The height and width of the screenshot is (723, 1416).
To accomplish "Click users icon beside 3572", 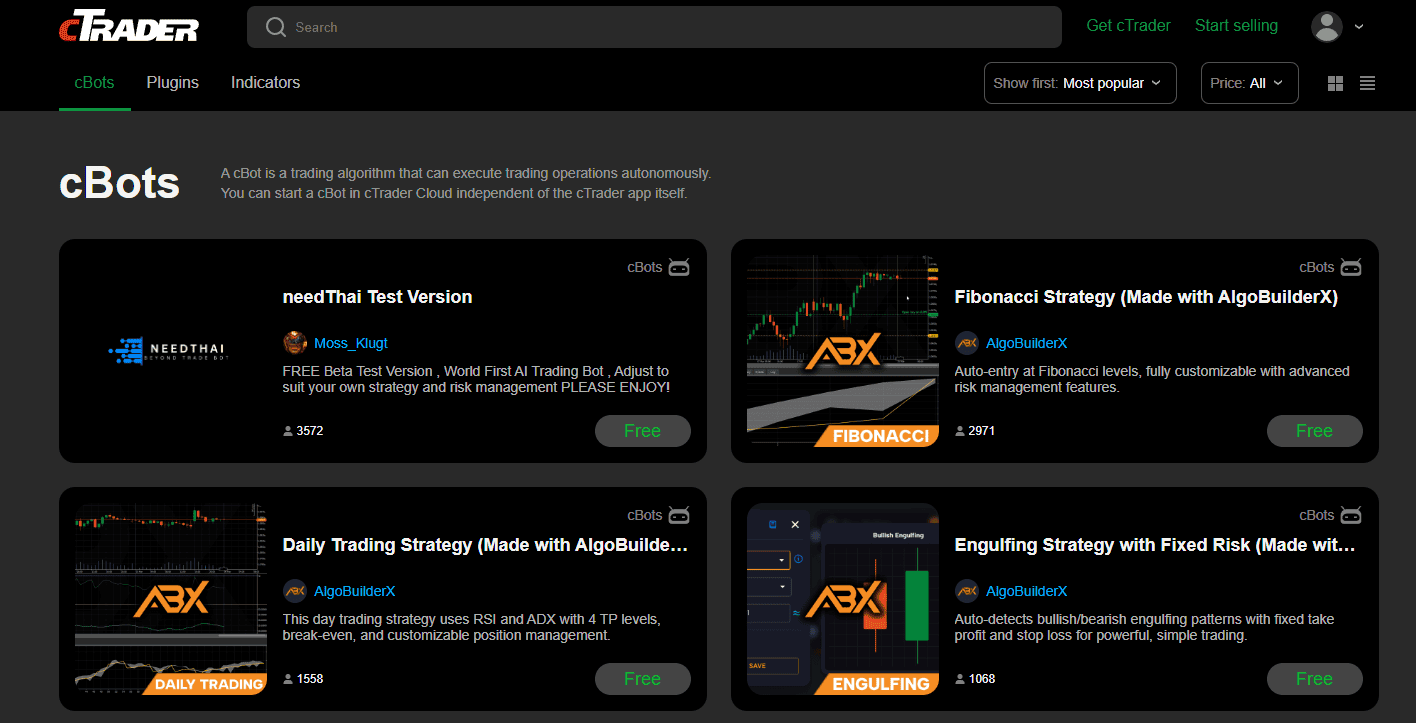I will [x=288, y=431].
